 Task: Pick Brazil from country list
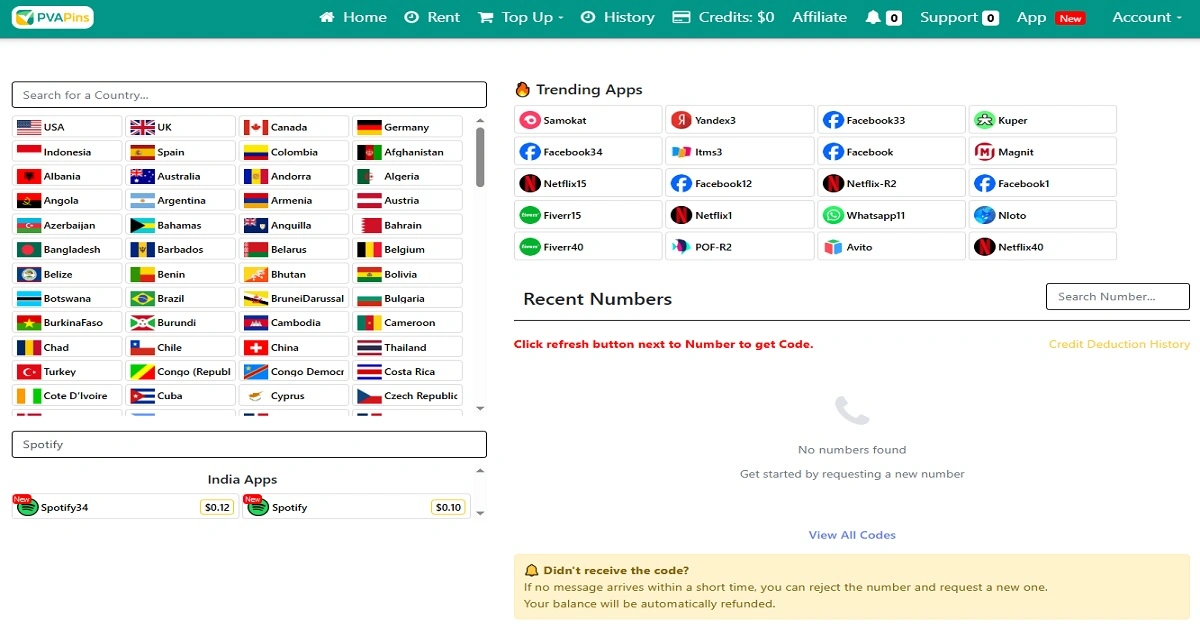(181, 298)
